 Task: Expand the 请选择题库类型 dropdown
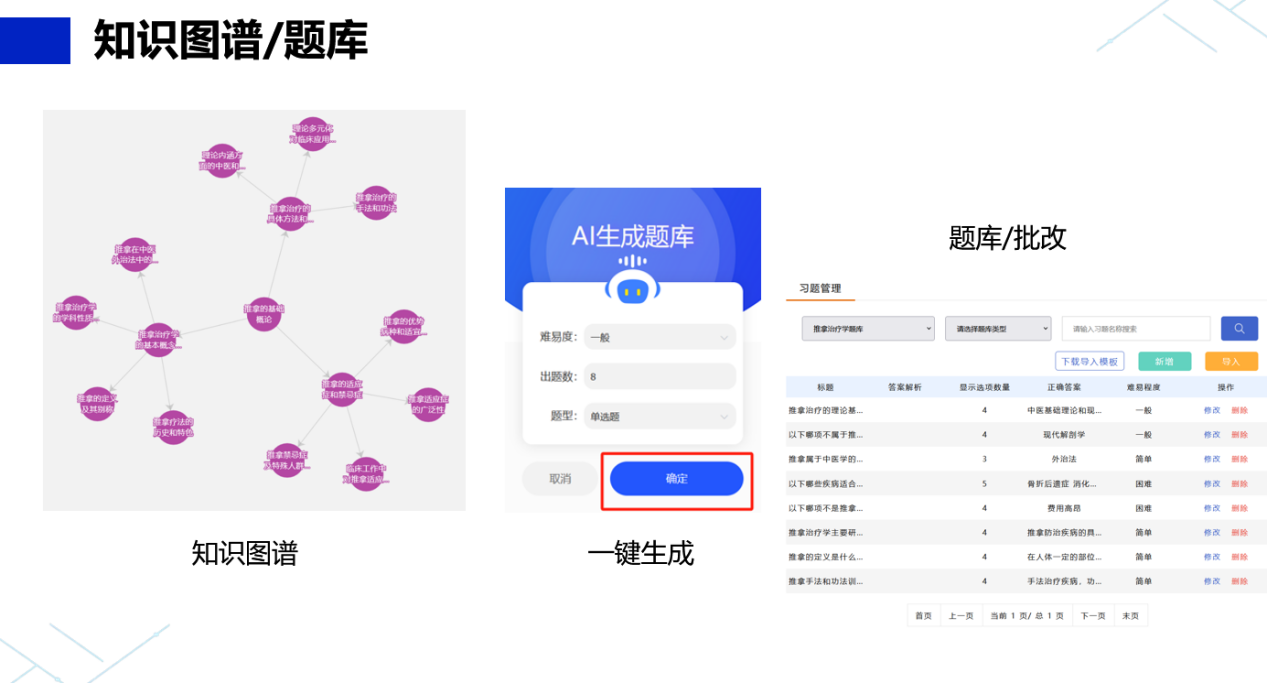997,328
